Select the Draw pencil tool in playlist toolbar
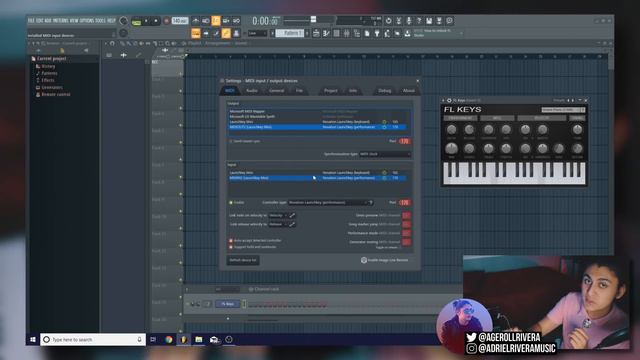Screen dimensions: 640x360 (122, 43)
